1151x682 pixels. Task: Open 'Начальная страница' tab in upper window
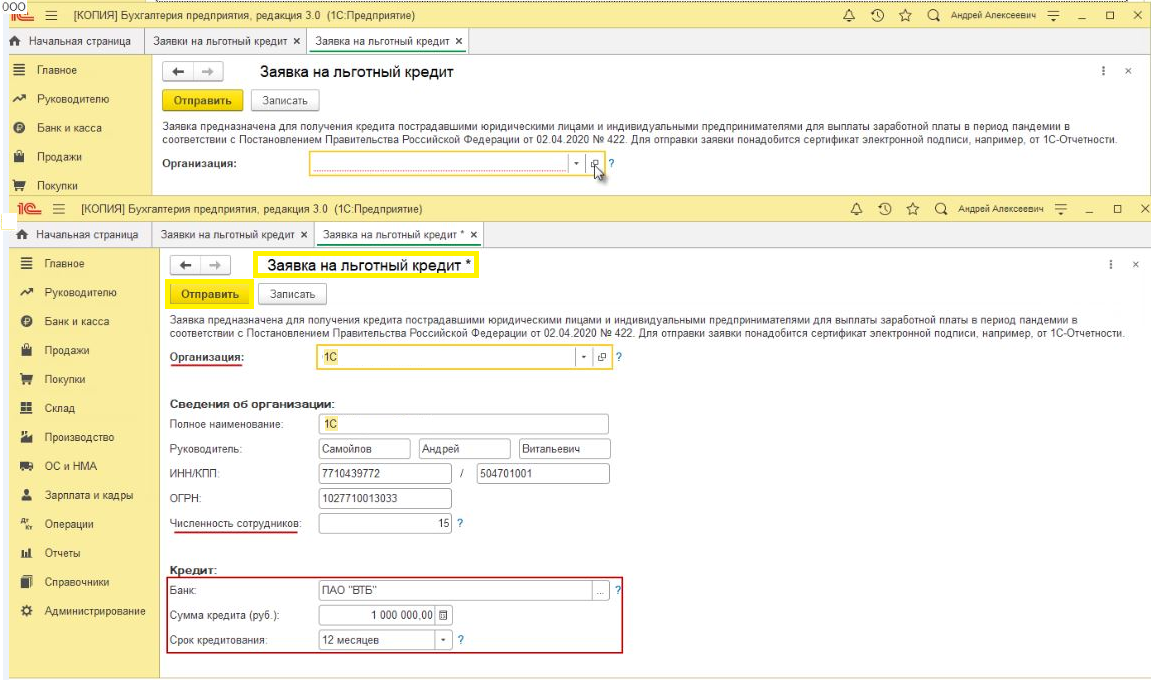72,41
